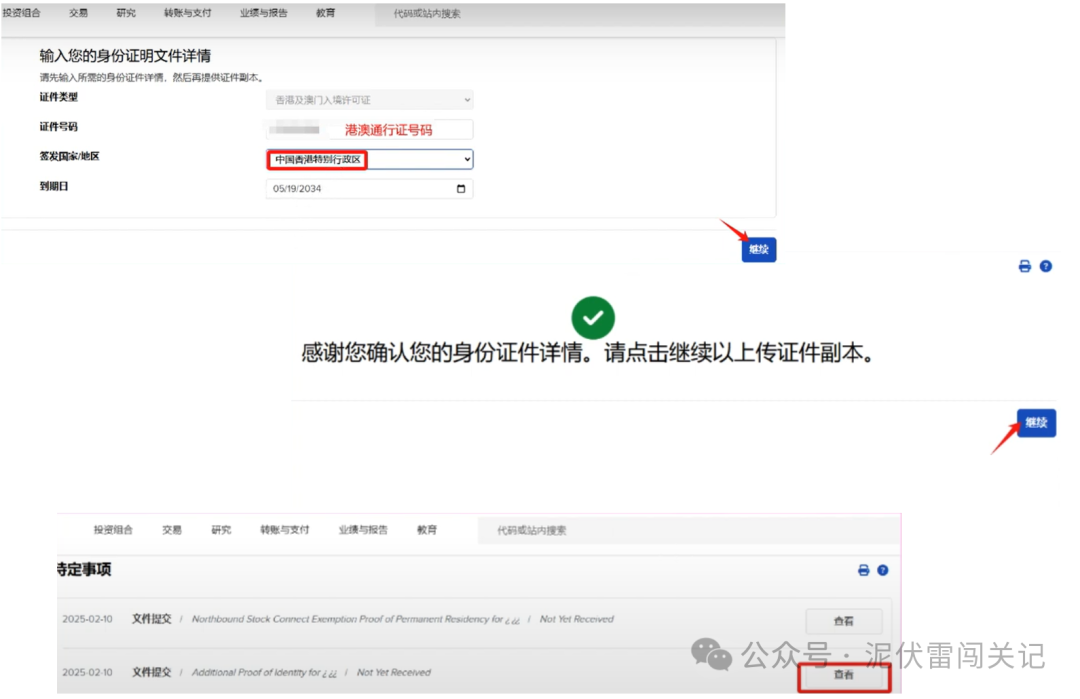Open the calendar picker next to 到期日 date
This screenshot has height=699, width=1080.
pos(459,189)
